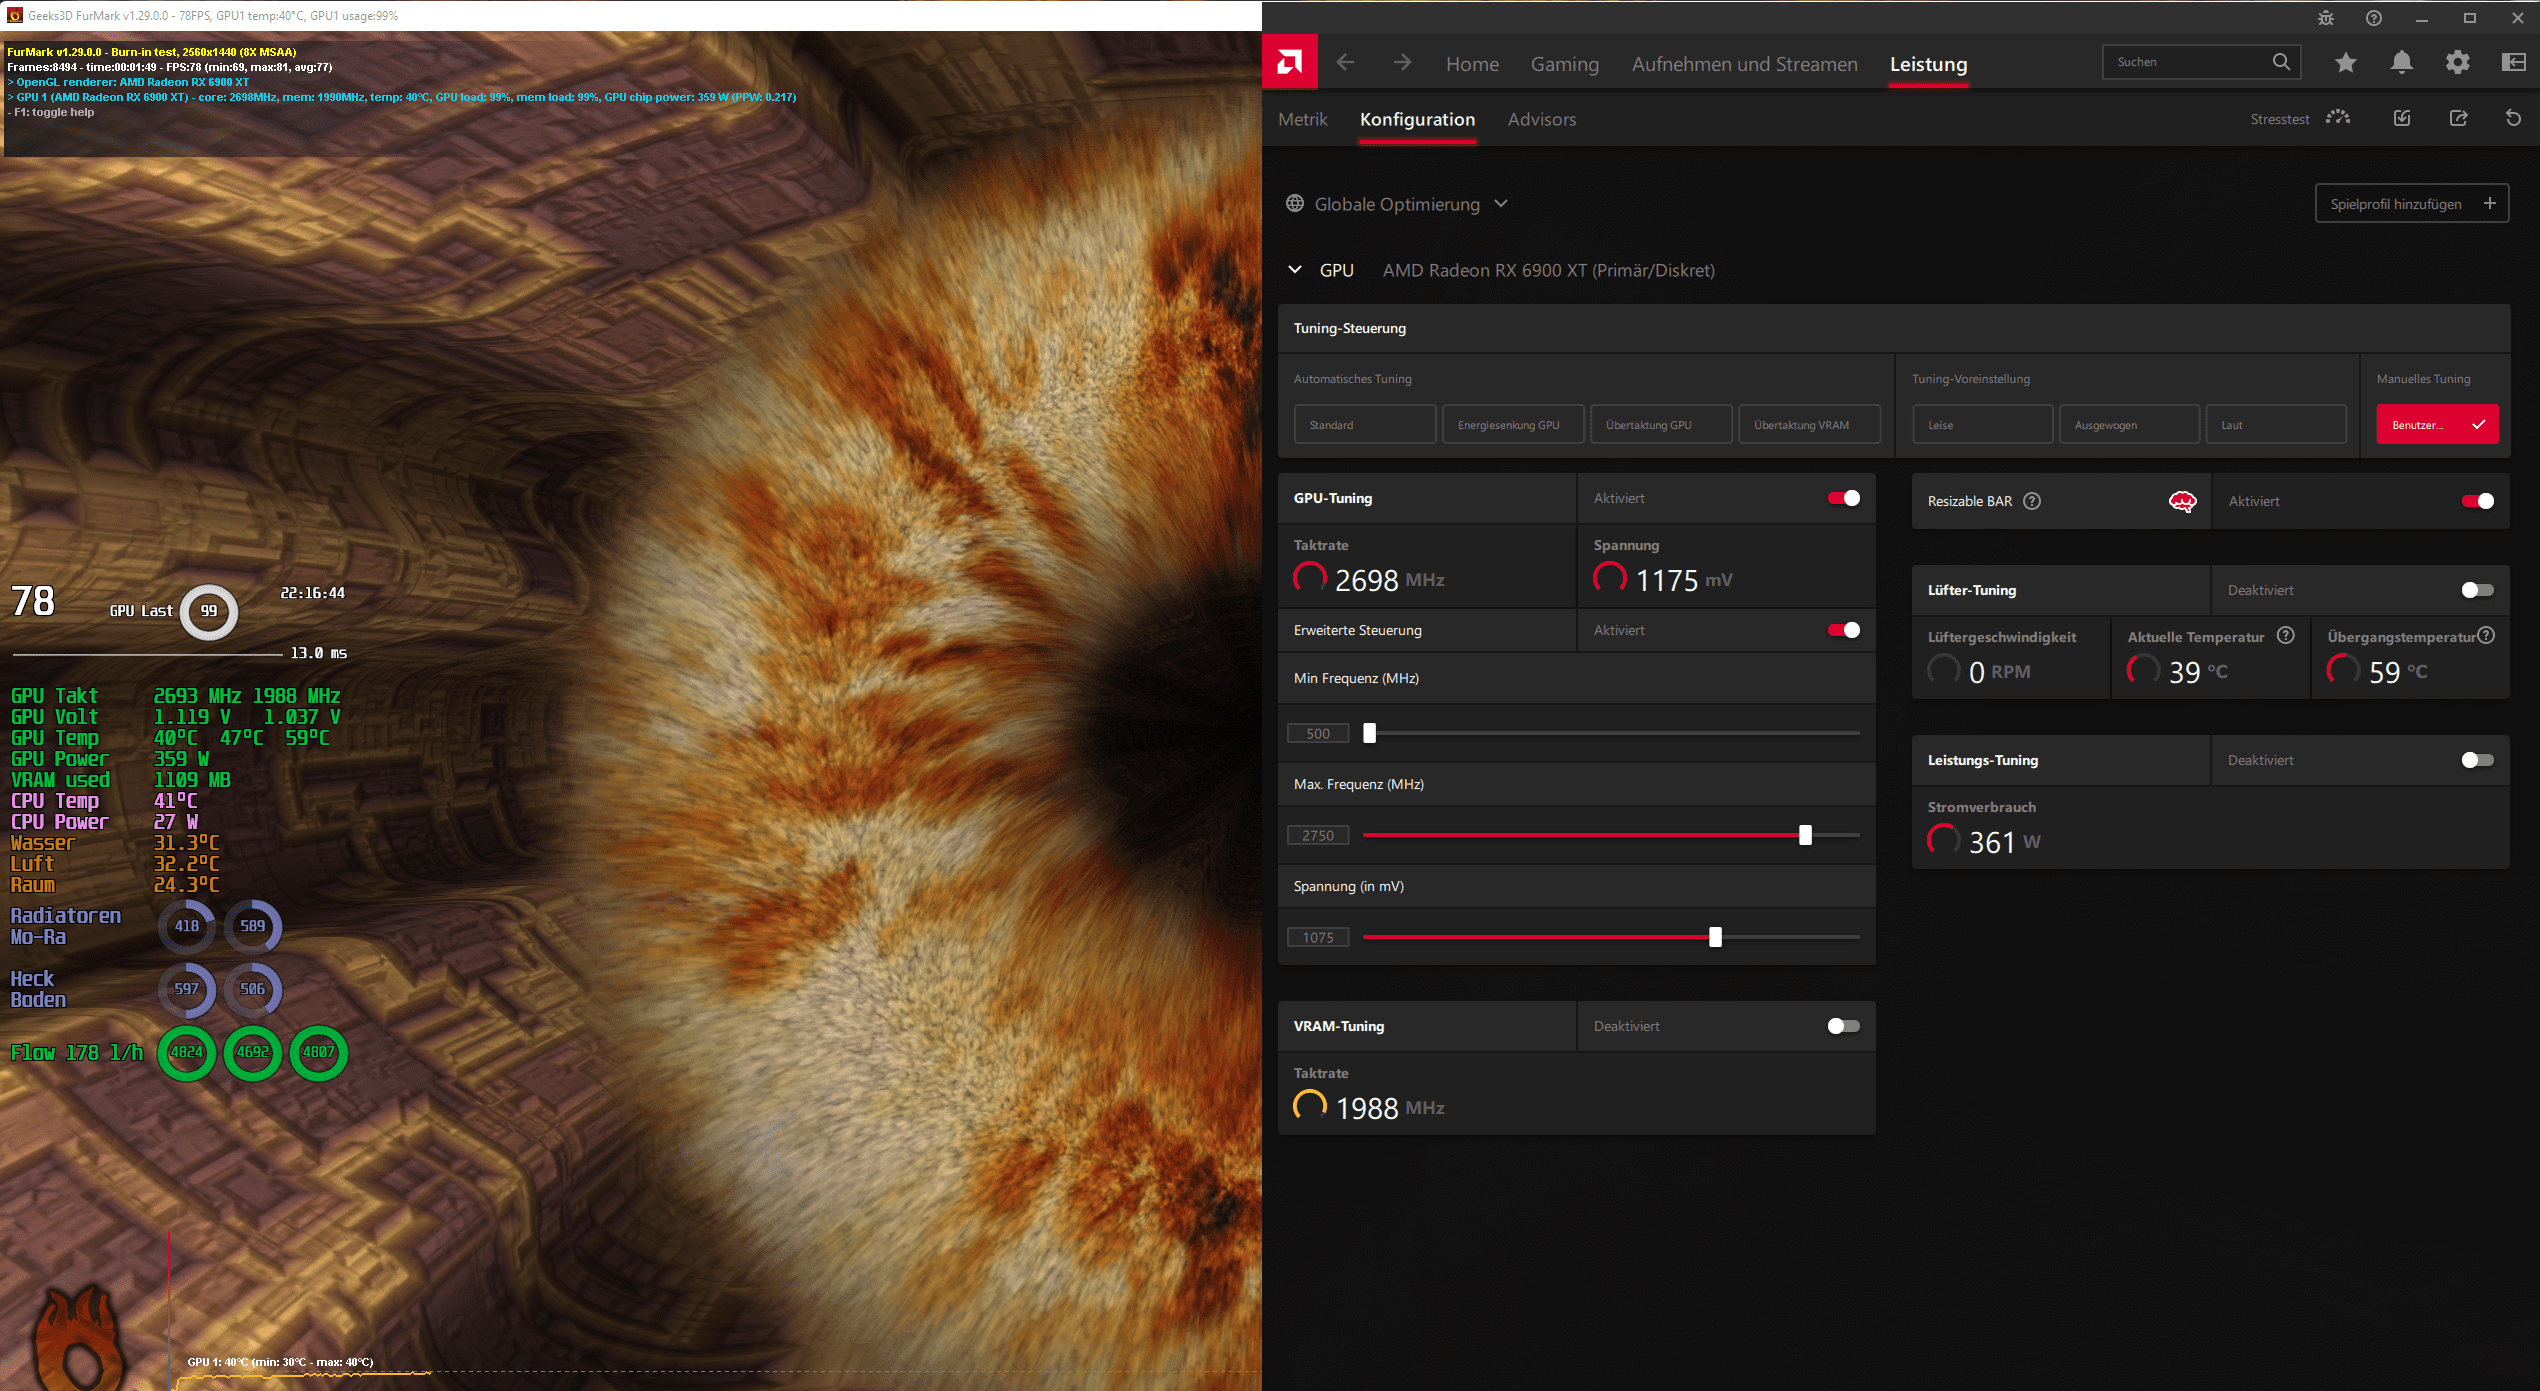
Task: Open the Home tab
Action: 1472,64
